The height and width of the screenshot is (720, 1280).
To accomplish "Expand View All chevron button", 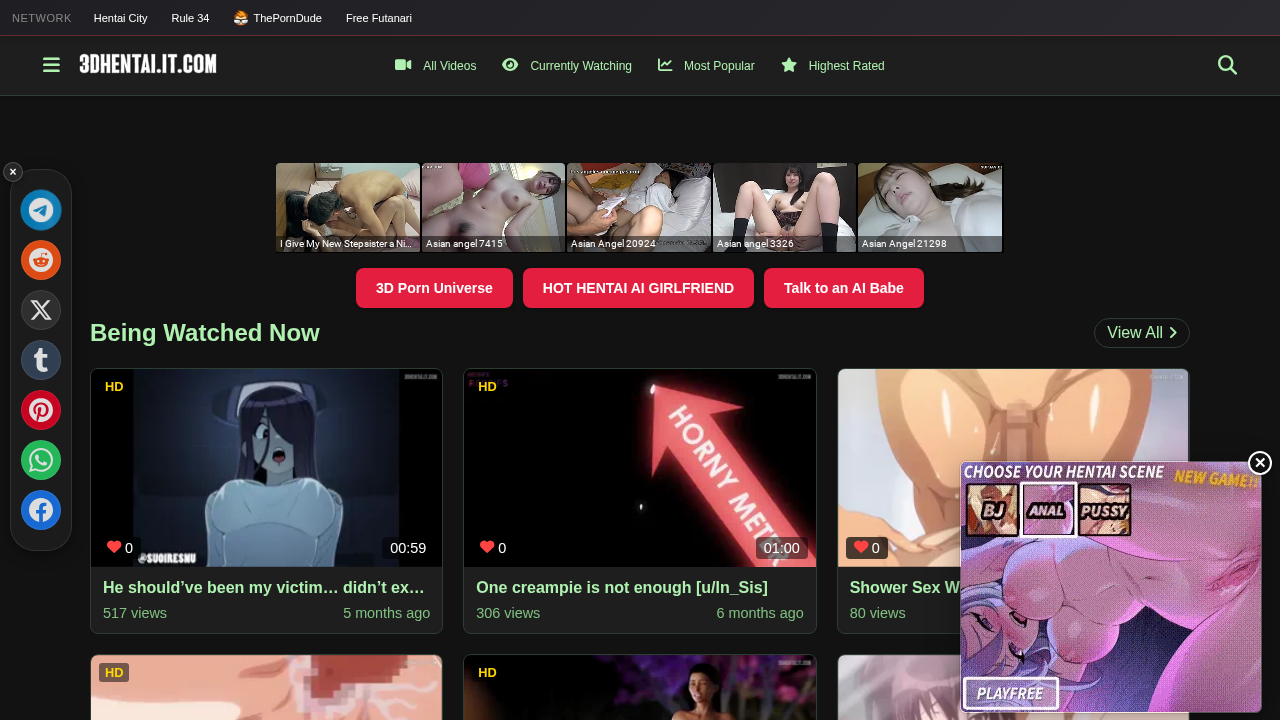I will (1142, 333).
